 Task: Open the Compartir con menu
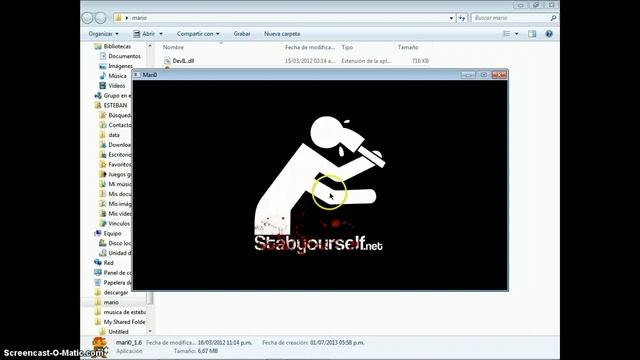(198, 34)
